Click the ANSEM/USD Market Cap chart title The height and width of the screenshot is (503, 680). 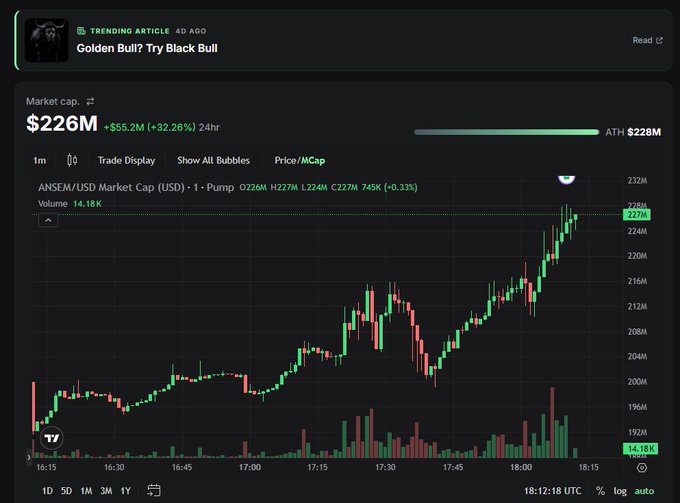coord(136,187)
